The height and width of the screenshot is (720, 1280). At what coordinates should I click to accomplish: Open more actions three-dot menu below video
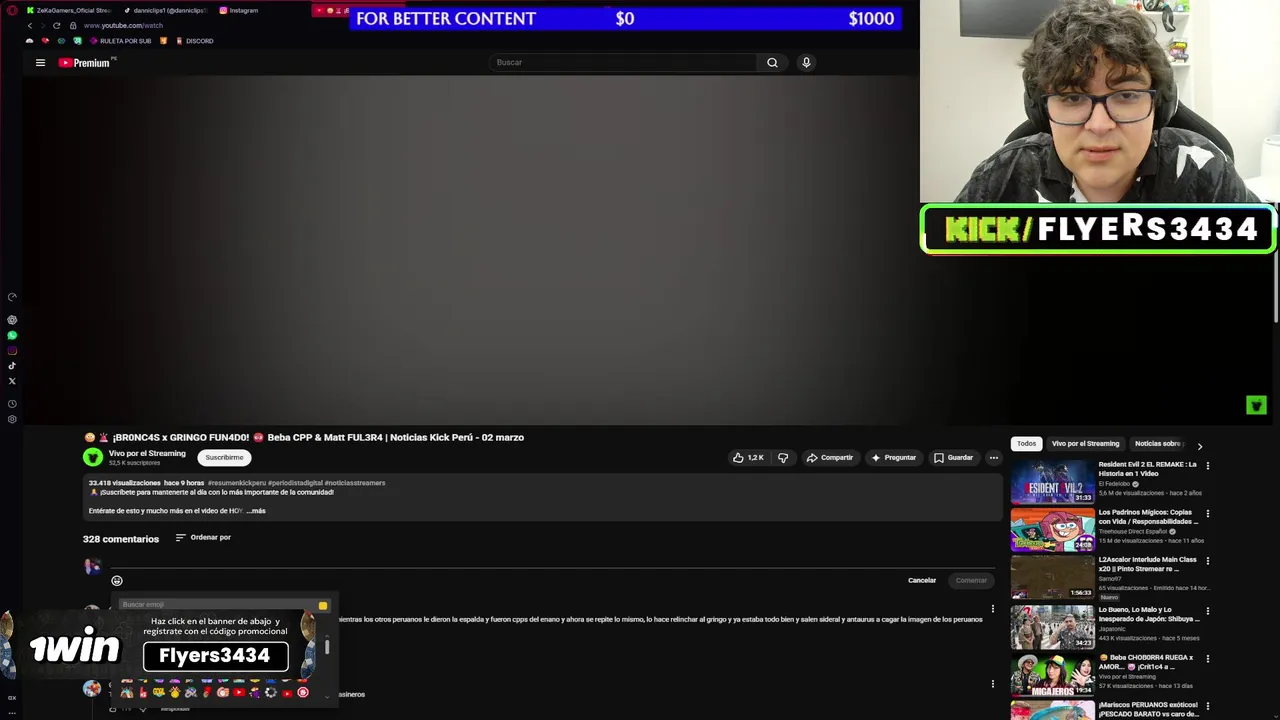[x=993, y=458]
